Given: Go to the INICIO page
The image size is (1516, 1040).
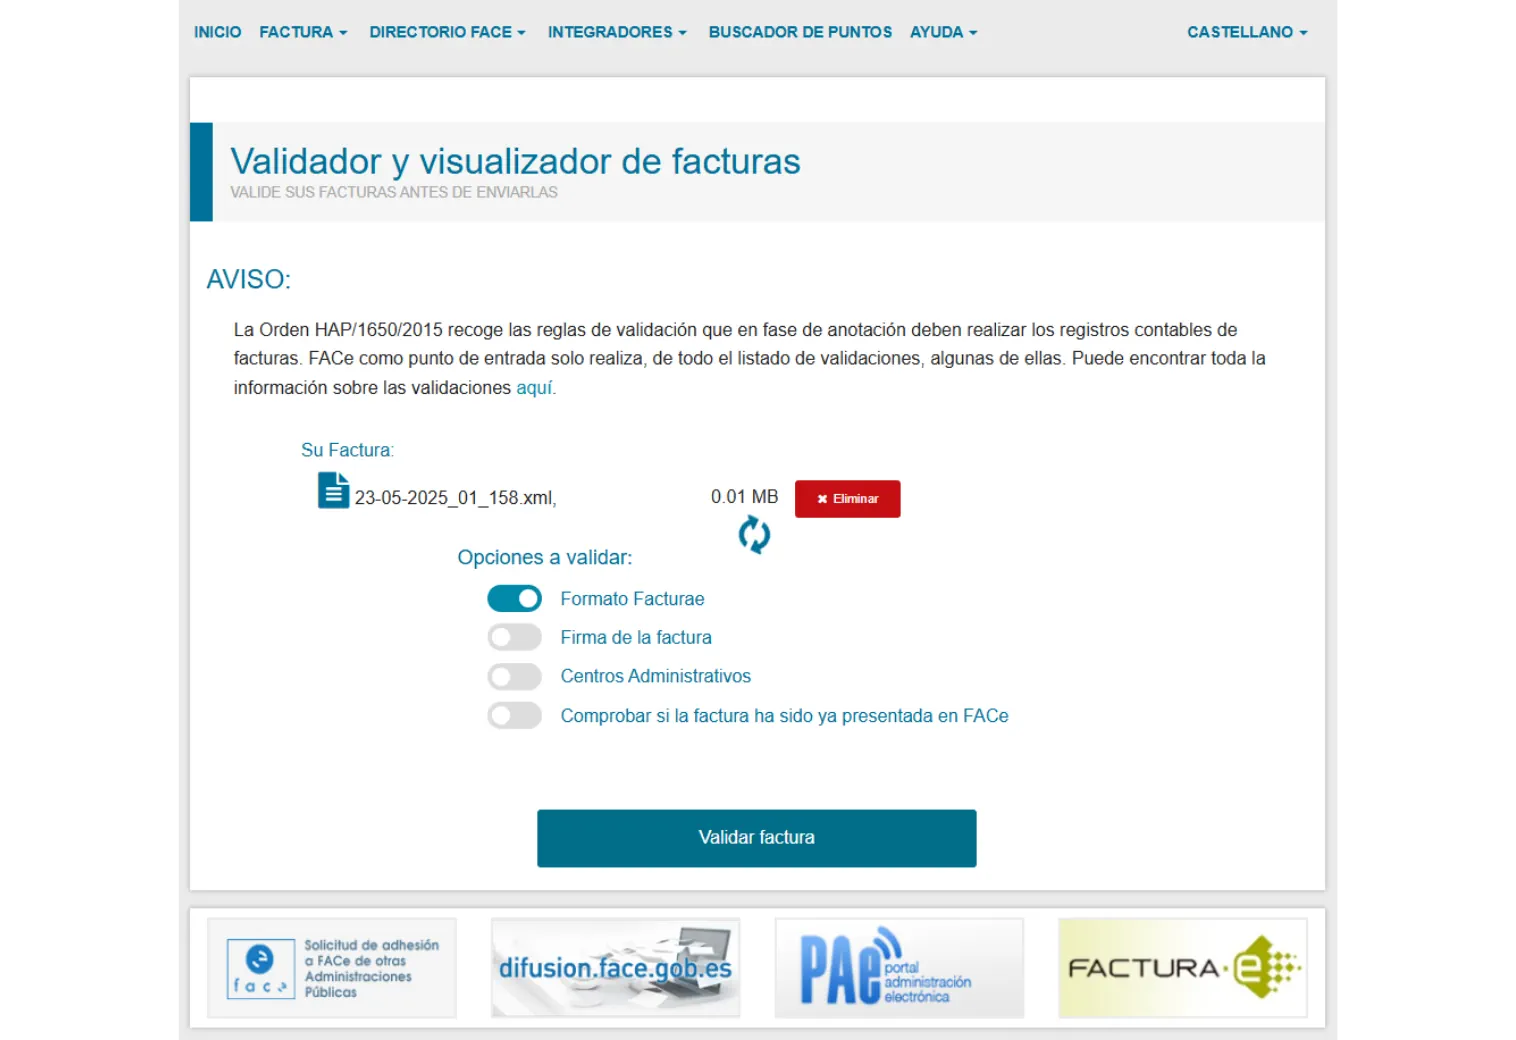Looking at the screenshot, I should click(217, 32).
